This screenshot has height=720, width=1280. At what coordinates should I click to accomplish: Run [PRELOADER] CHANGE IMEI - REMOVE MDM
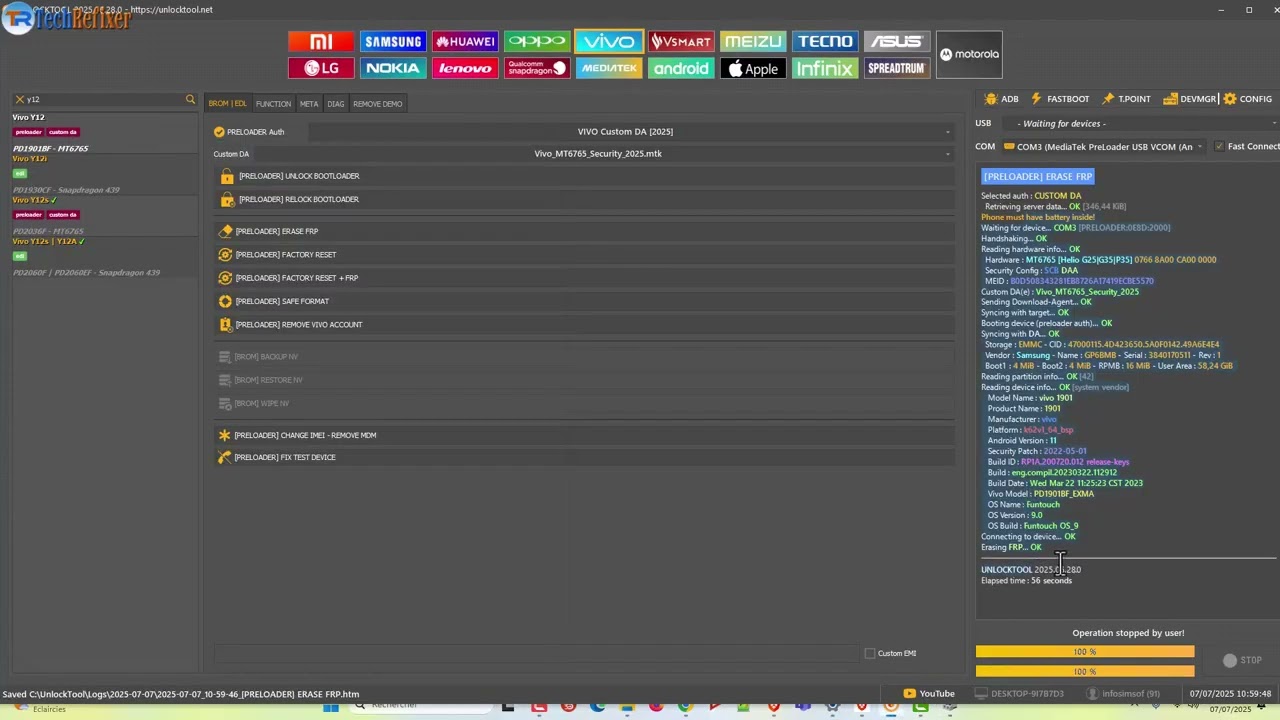tap(584, 435)
